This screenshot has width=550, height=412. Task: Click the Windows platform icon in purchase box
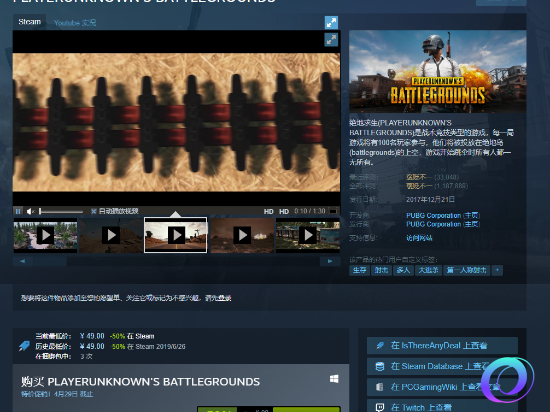pos(334,379)
